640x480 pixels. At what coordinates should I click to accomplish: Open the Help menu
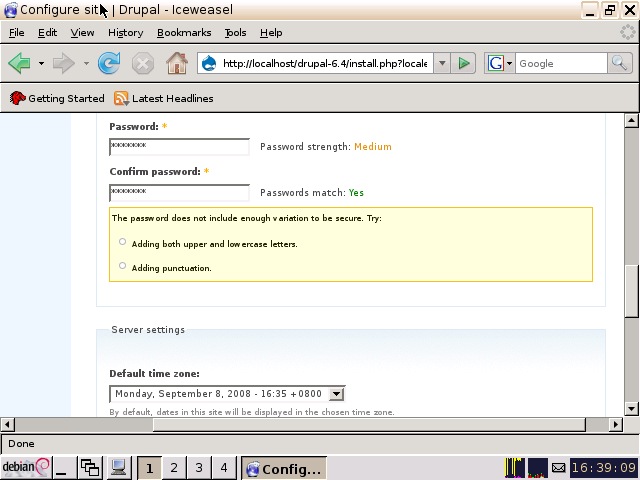tap(271, 33)
